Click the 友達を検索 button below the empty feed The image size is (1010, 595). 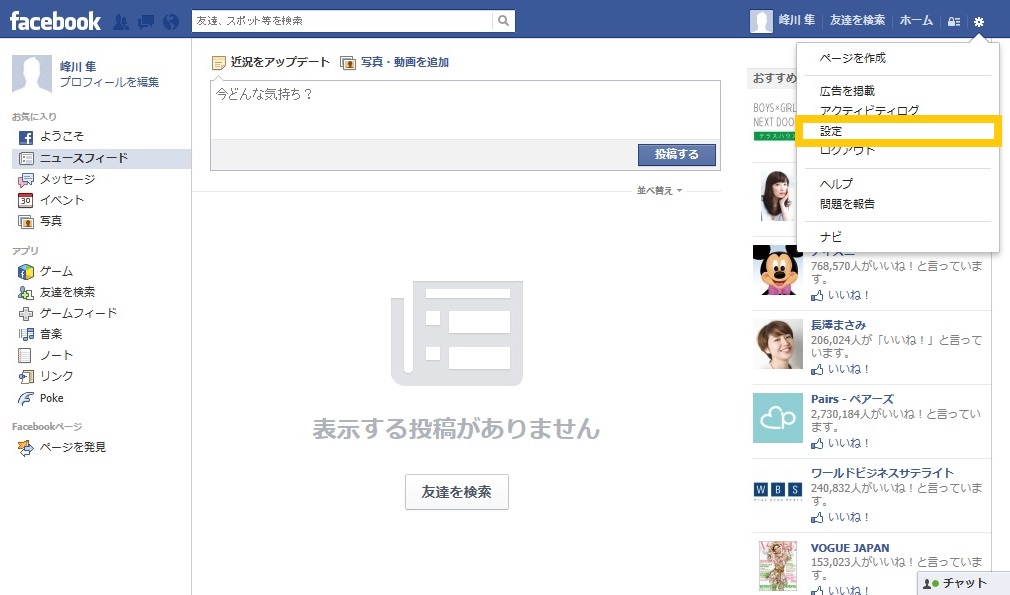pos(457,492)
